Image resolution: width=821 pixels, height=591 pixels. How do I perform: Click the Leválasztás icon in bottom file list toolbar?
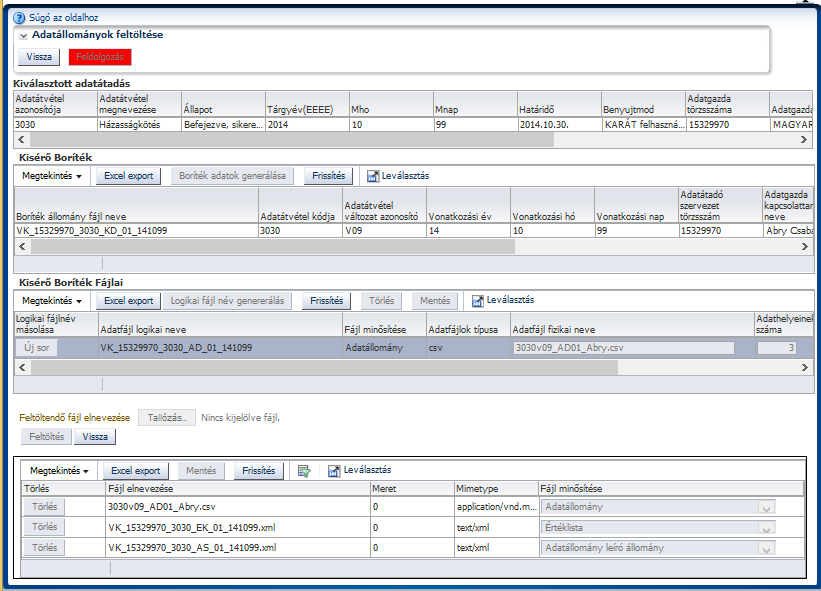(x=334, y=471)
